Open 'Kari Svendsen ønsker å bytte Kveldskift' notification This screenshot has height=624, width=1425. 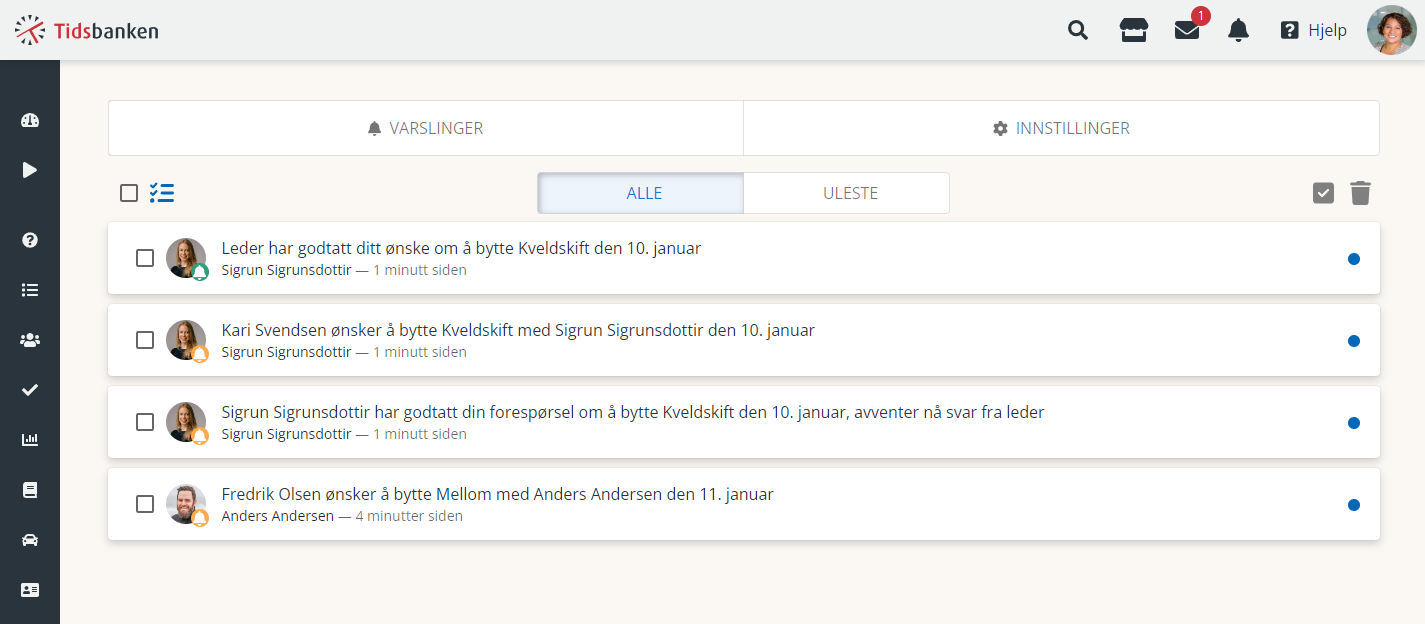pyautogui.click(x=744, y=340)
